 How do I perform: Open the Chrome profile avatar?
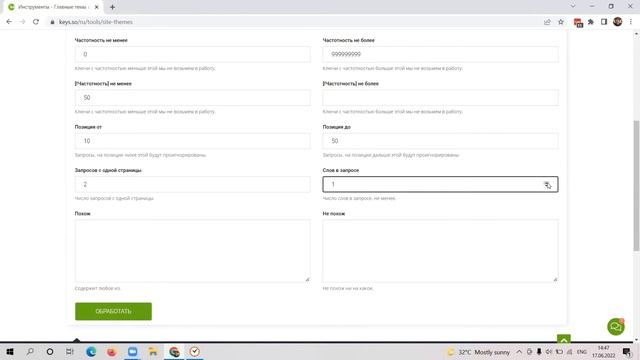618,22
